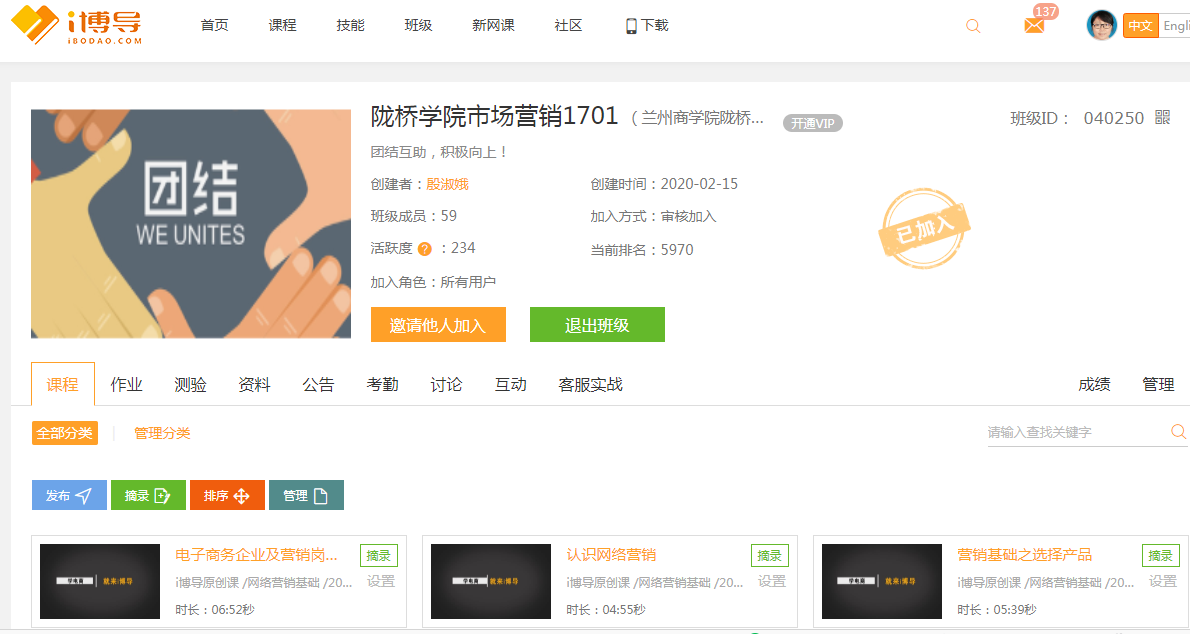Select the 全部分类 category filter
This screenshot has height=634, width=1190.
pos(65,433)
